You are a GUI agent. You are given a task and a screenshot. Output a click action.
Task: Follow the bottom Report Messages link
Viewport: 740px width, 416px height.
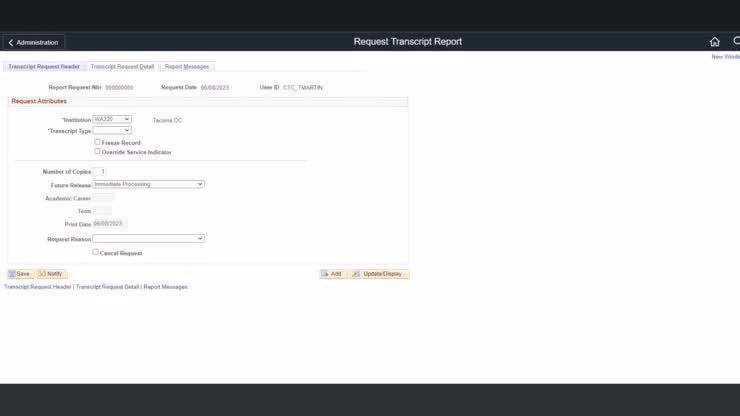pos(165,287)
